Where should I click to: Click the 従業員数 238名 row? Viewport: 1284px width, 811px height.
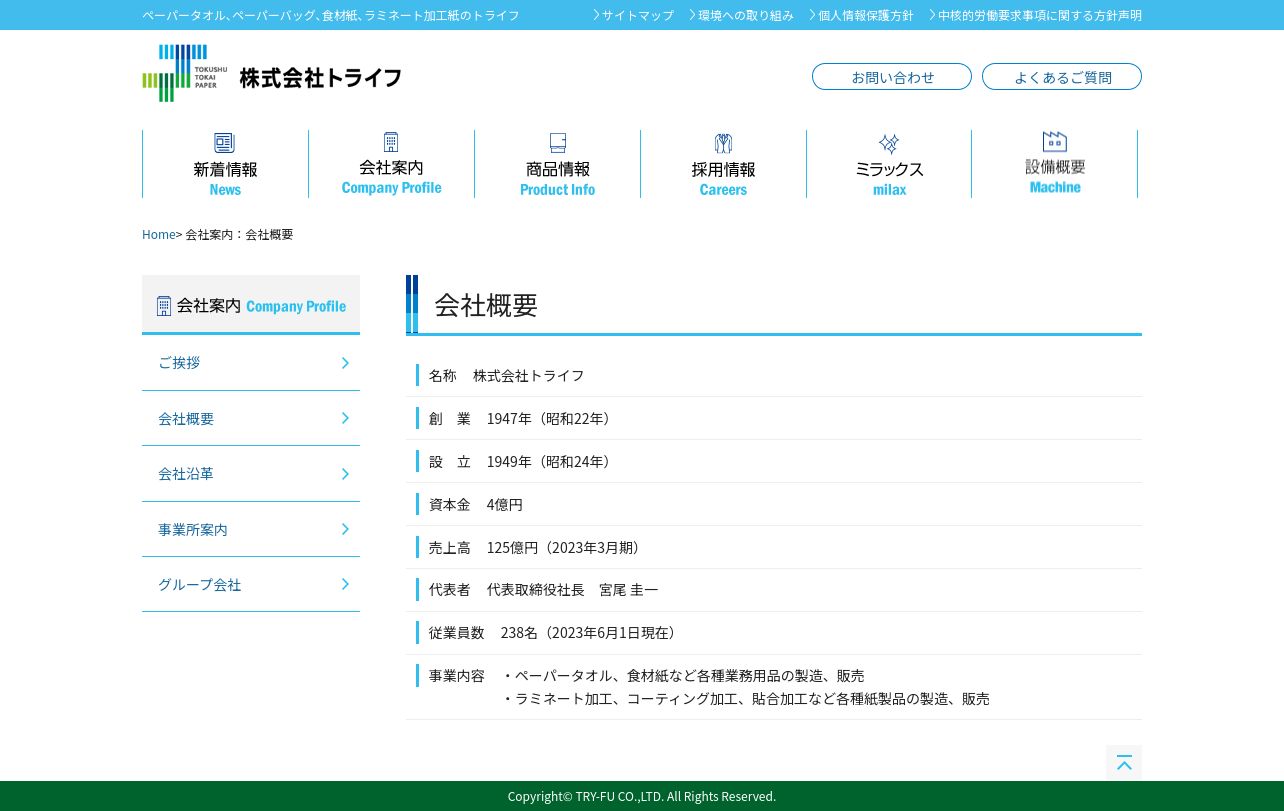point(774,632)
